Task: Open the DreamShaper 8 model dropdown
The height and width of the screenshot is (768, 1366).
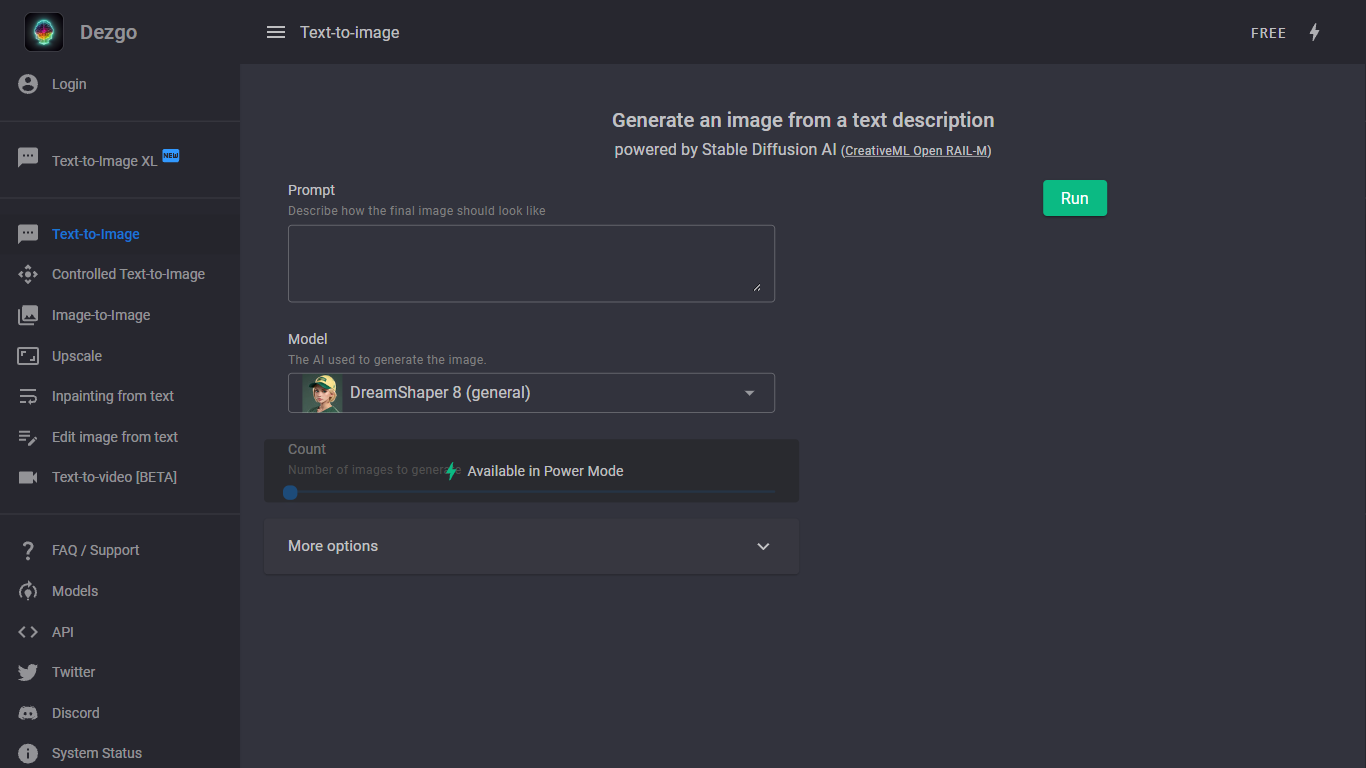Action: point(530,393)
